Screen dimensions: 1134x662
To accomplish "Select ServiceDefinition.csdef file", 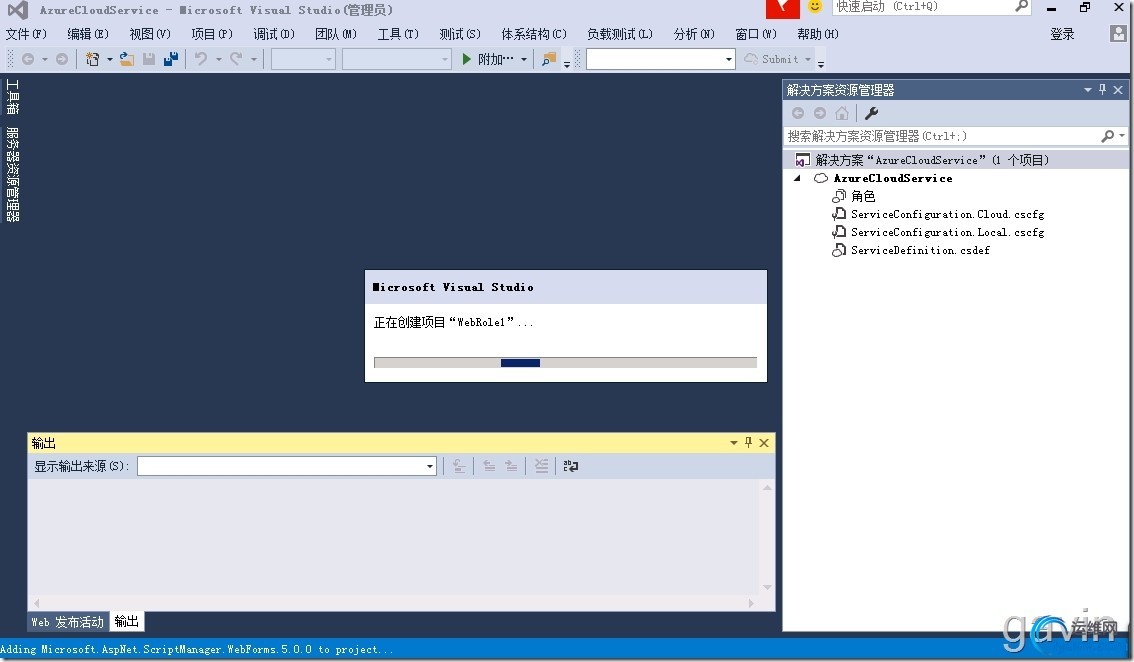I will pyautogui.click(x=911, y=250).
